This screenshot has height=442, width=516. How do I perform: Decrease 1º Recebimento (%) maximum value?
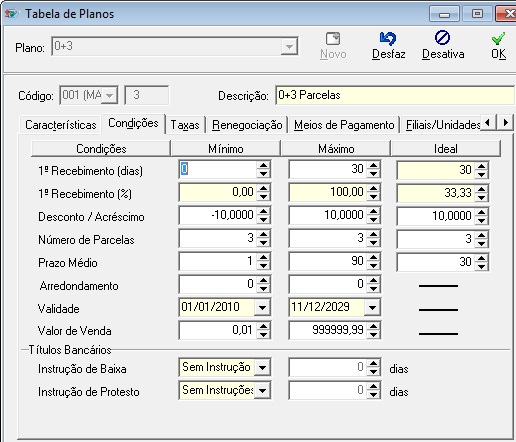coord(373,197)
